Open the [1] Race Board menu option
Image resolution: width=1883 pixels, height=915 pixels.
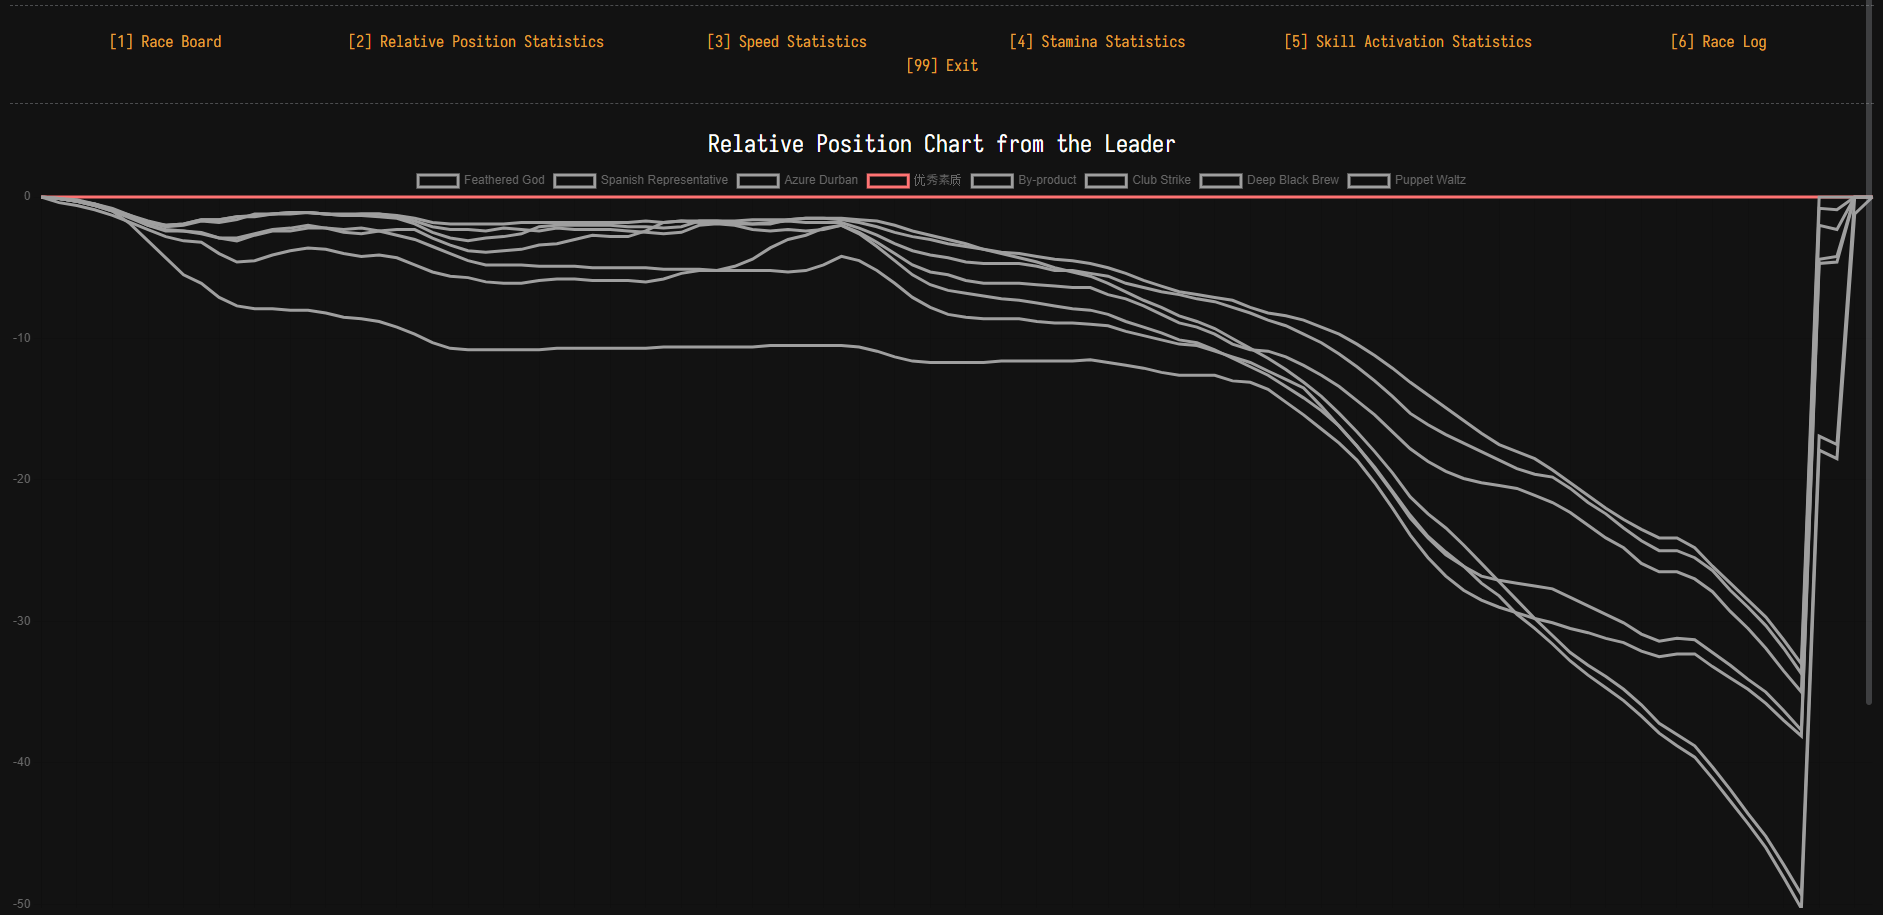tap(166, 42)
